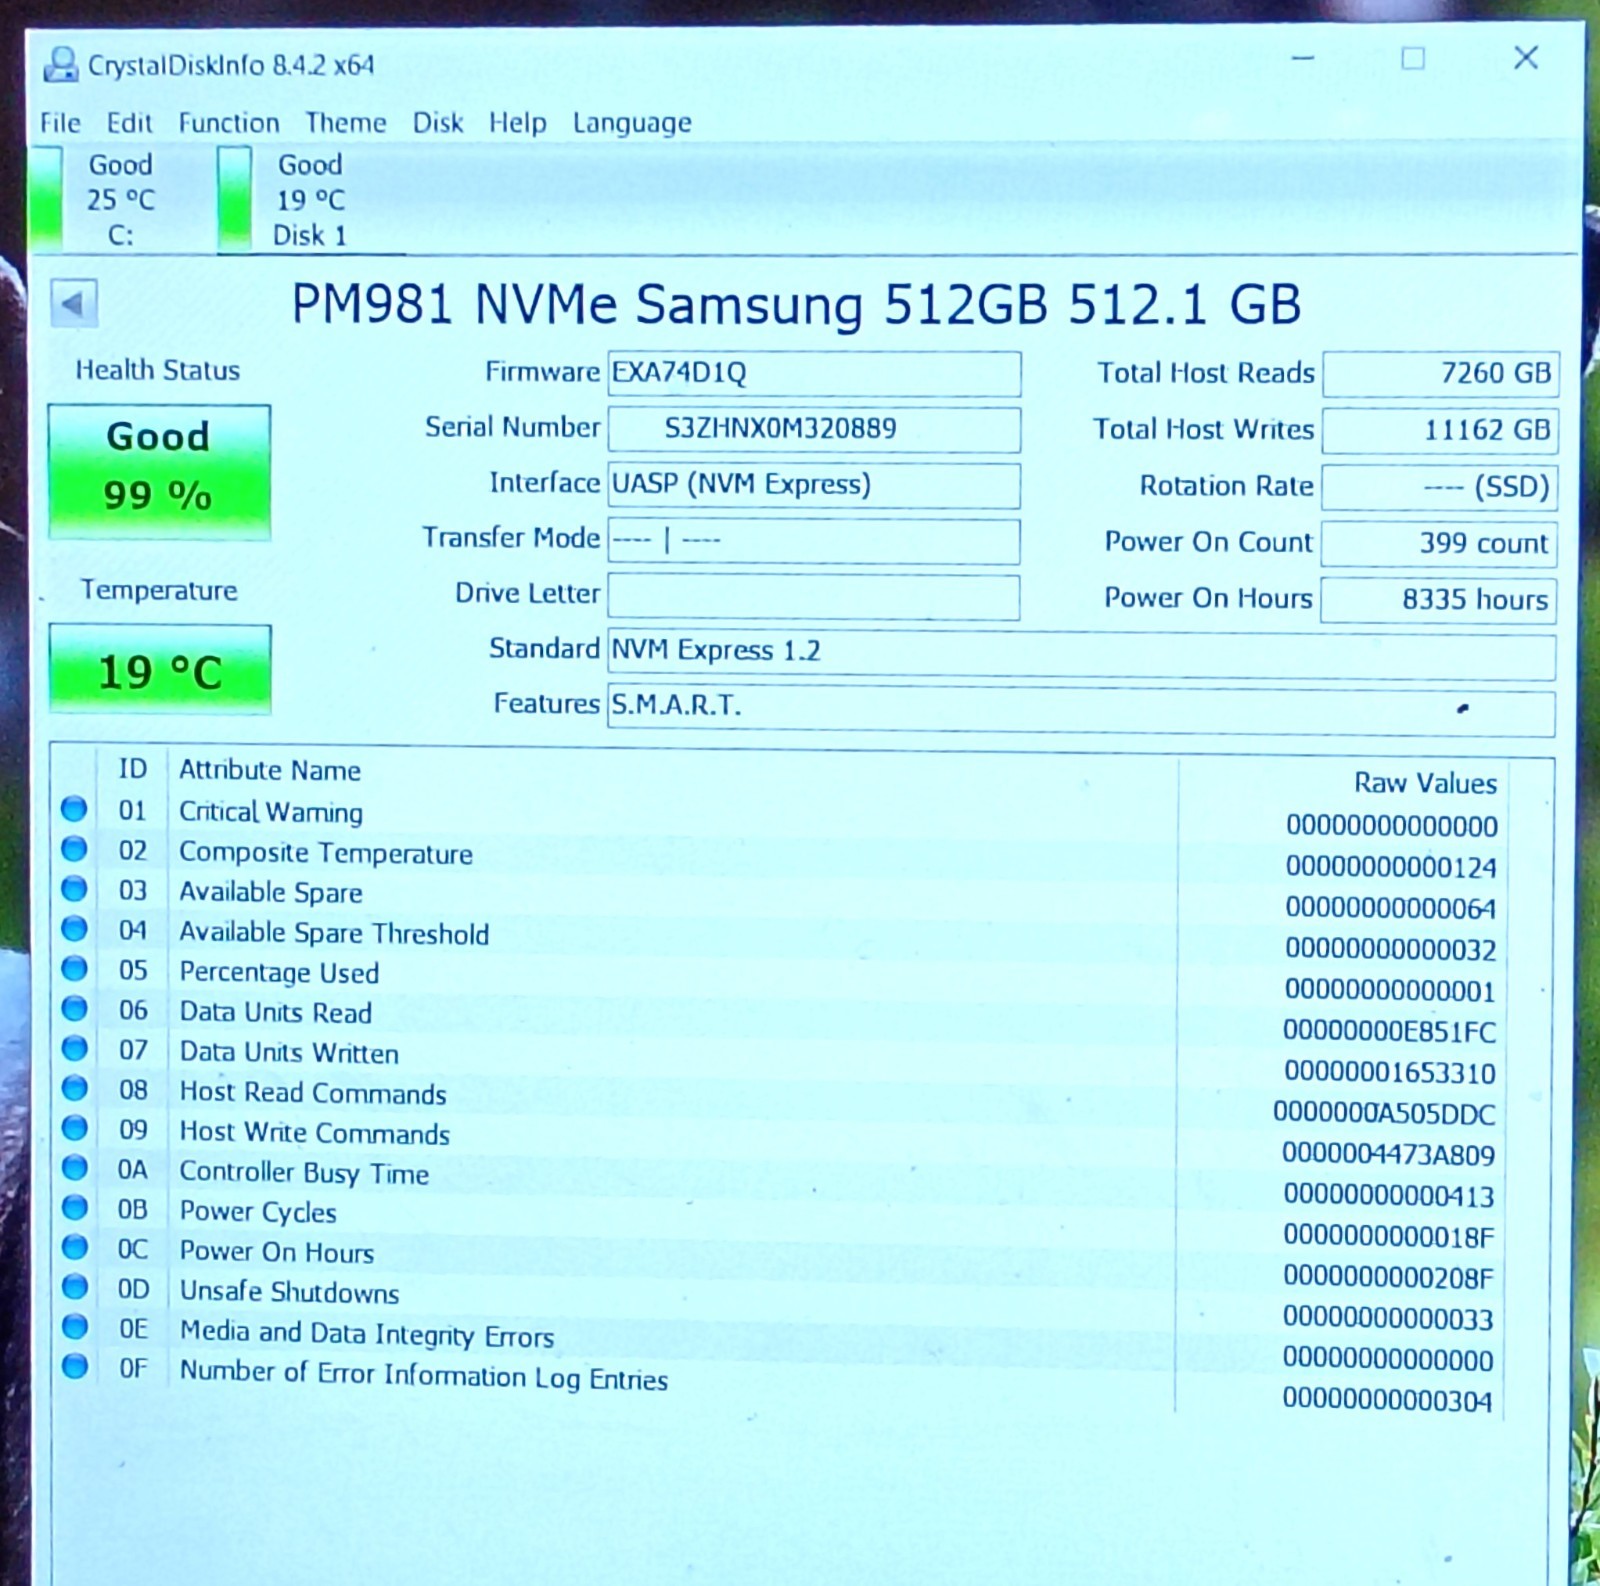Click the Total Host Writes value 11162 GB
1600x1586 pixels.
[1440, 430]
